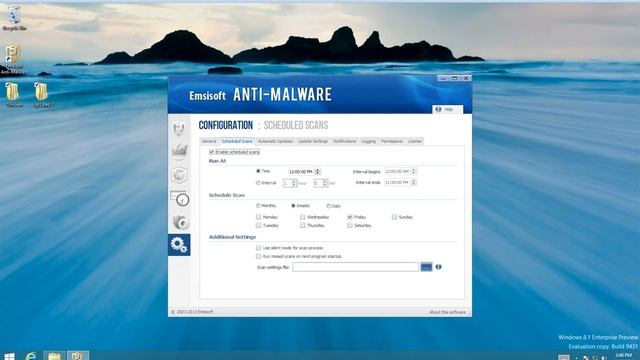Click the Interval ends time field

pos(397,182)
